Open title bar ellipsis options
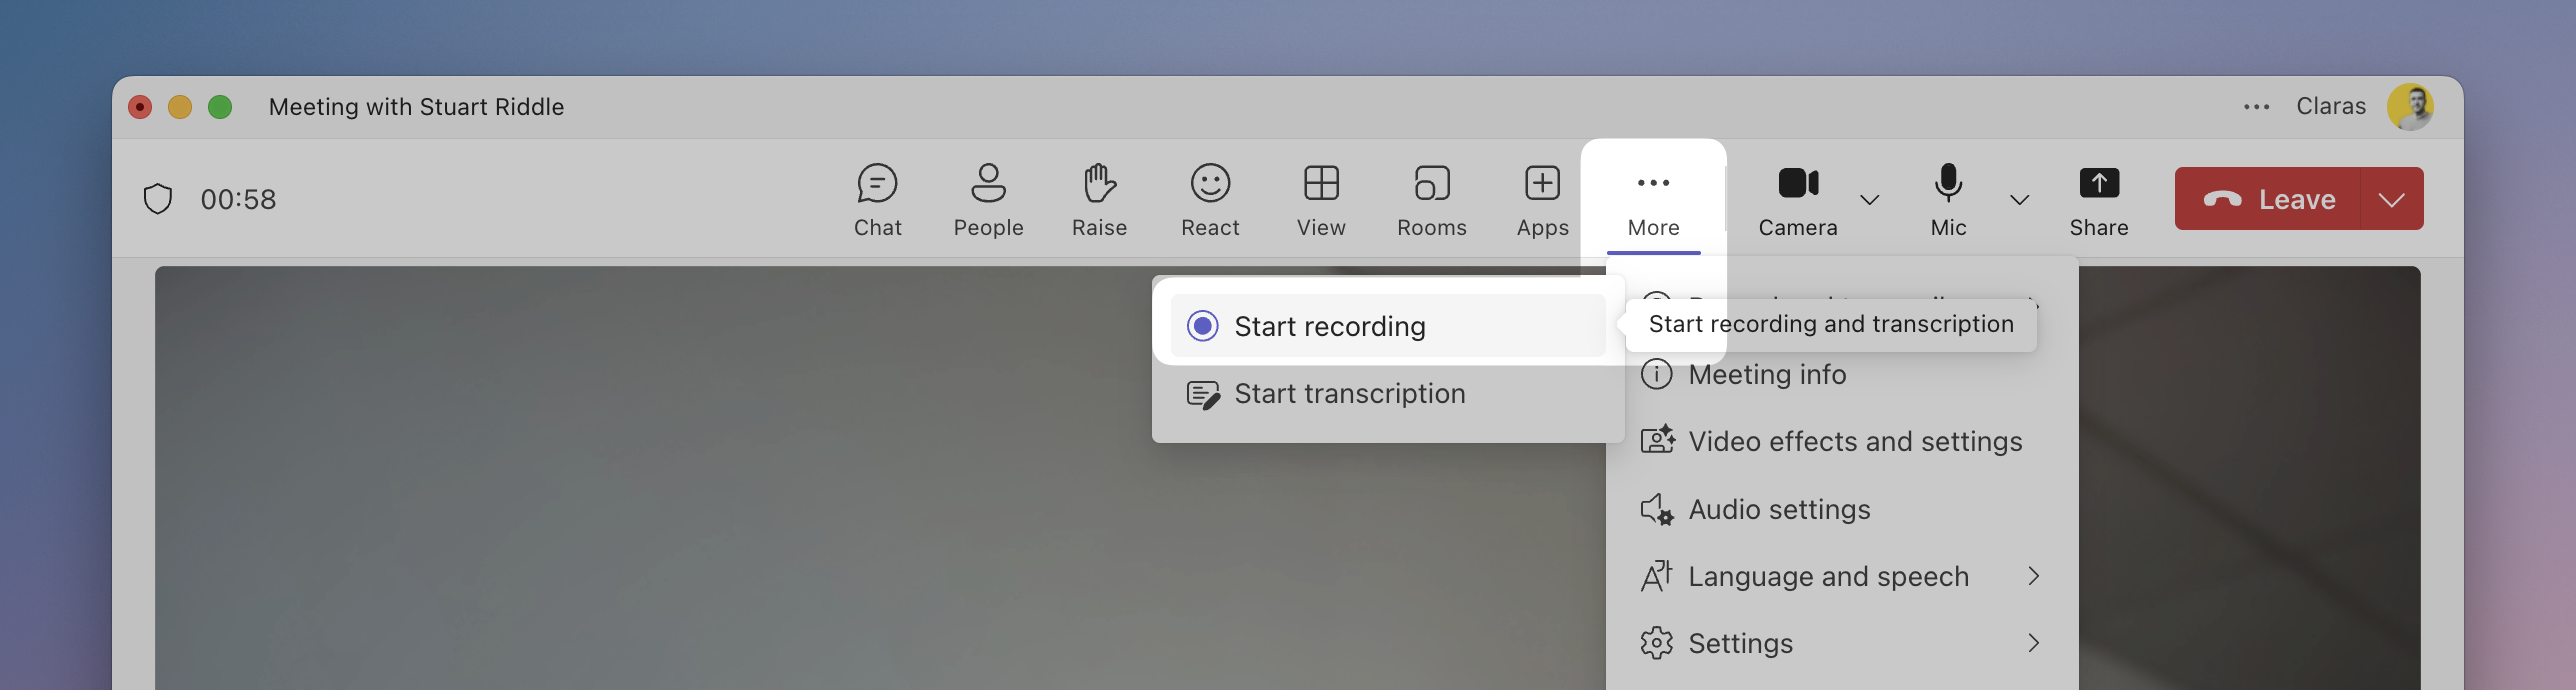The height and width of the screenshot is (690, 2576). coord(2256,107)
